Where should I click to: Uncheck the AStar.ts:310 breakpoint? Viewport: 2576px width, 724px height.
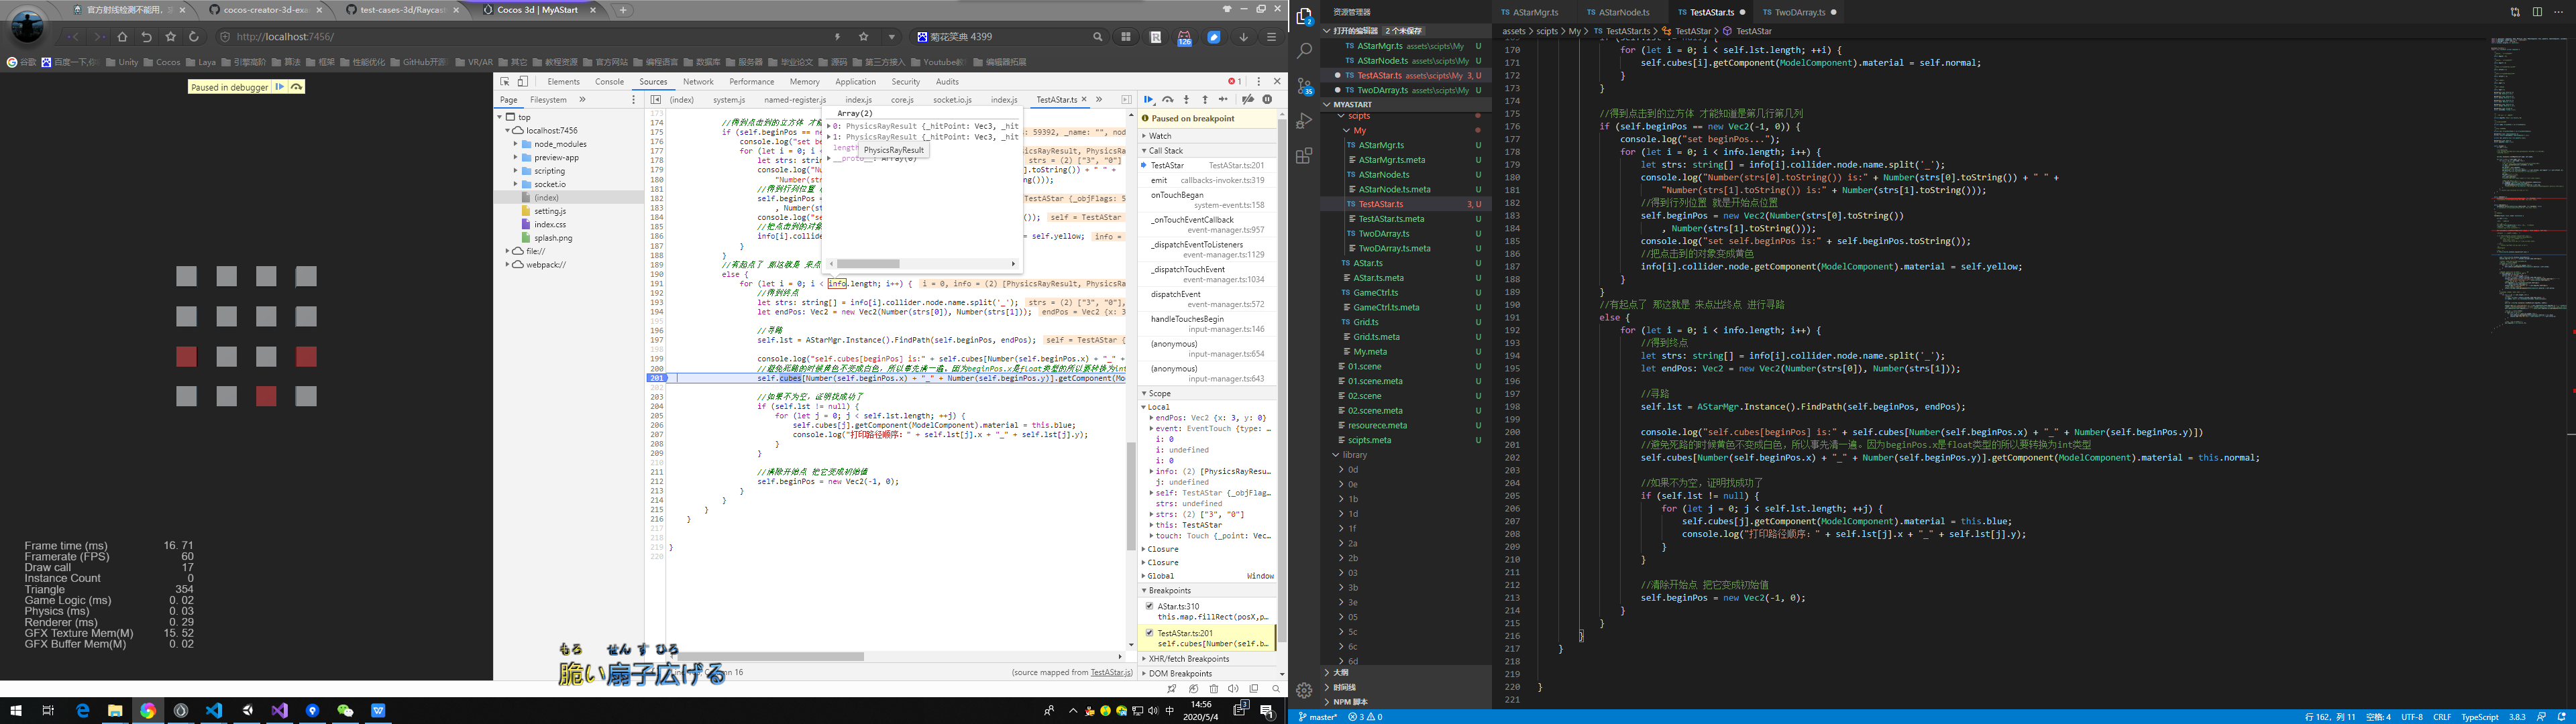[1150, 606]
